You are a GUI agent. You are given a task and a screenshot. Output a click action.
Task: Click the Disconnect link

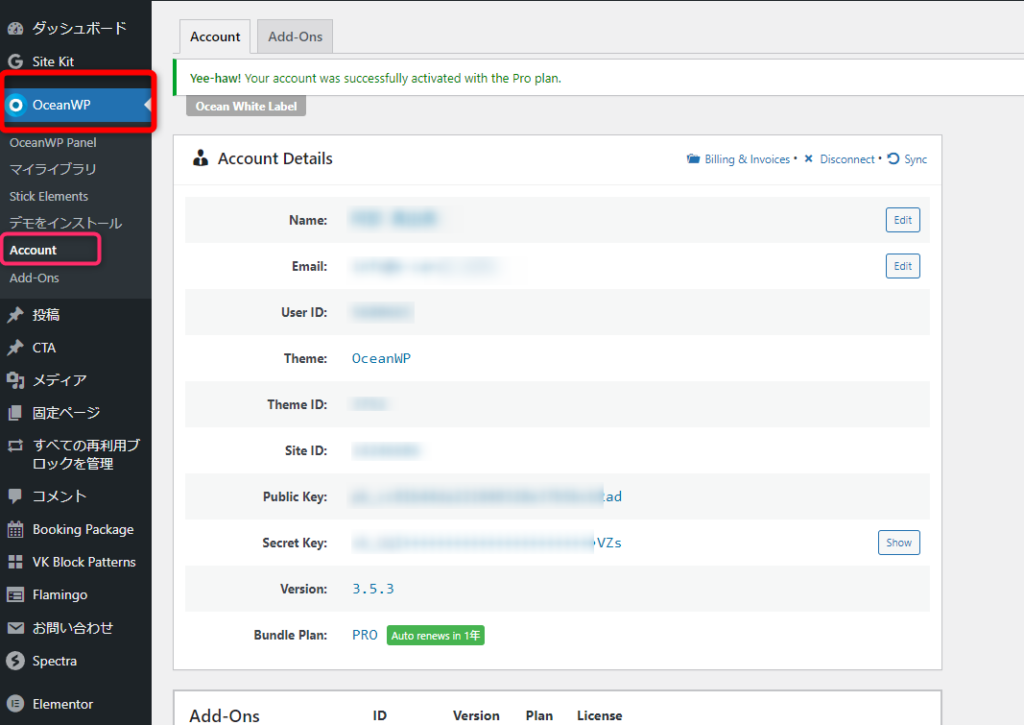[x=847, y=159]
